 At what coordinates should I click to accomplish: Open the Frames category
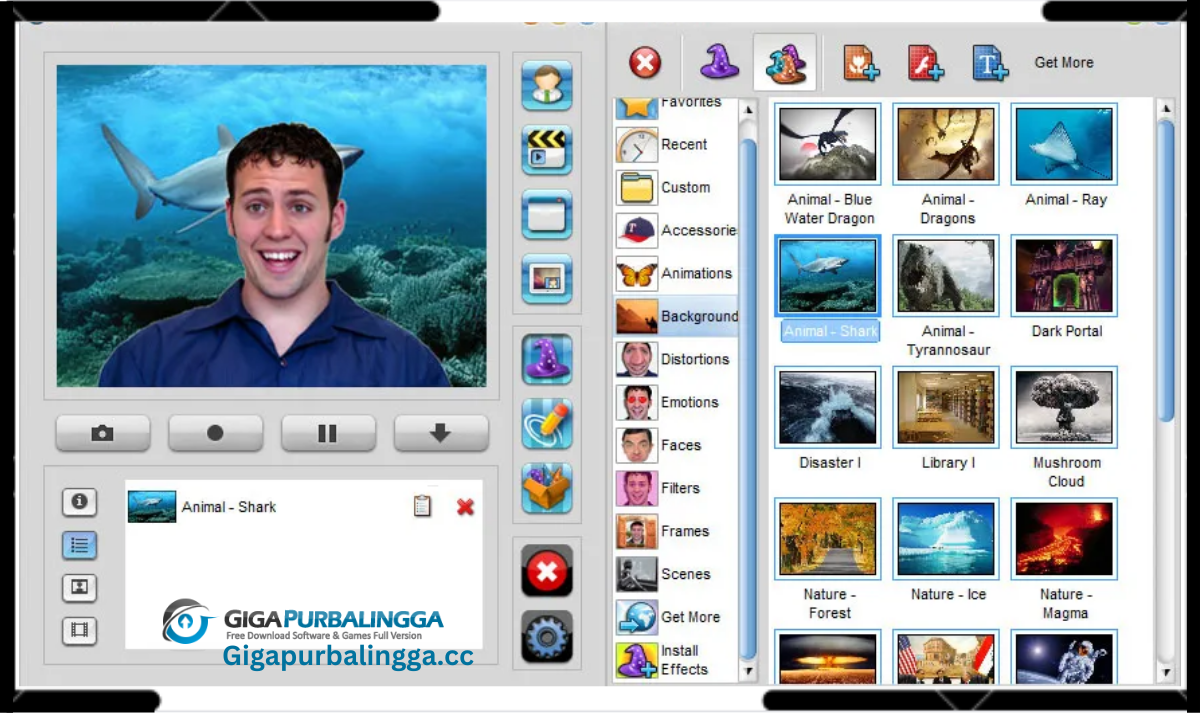tap(676, 531)
